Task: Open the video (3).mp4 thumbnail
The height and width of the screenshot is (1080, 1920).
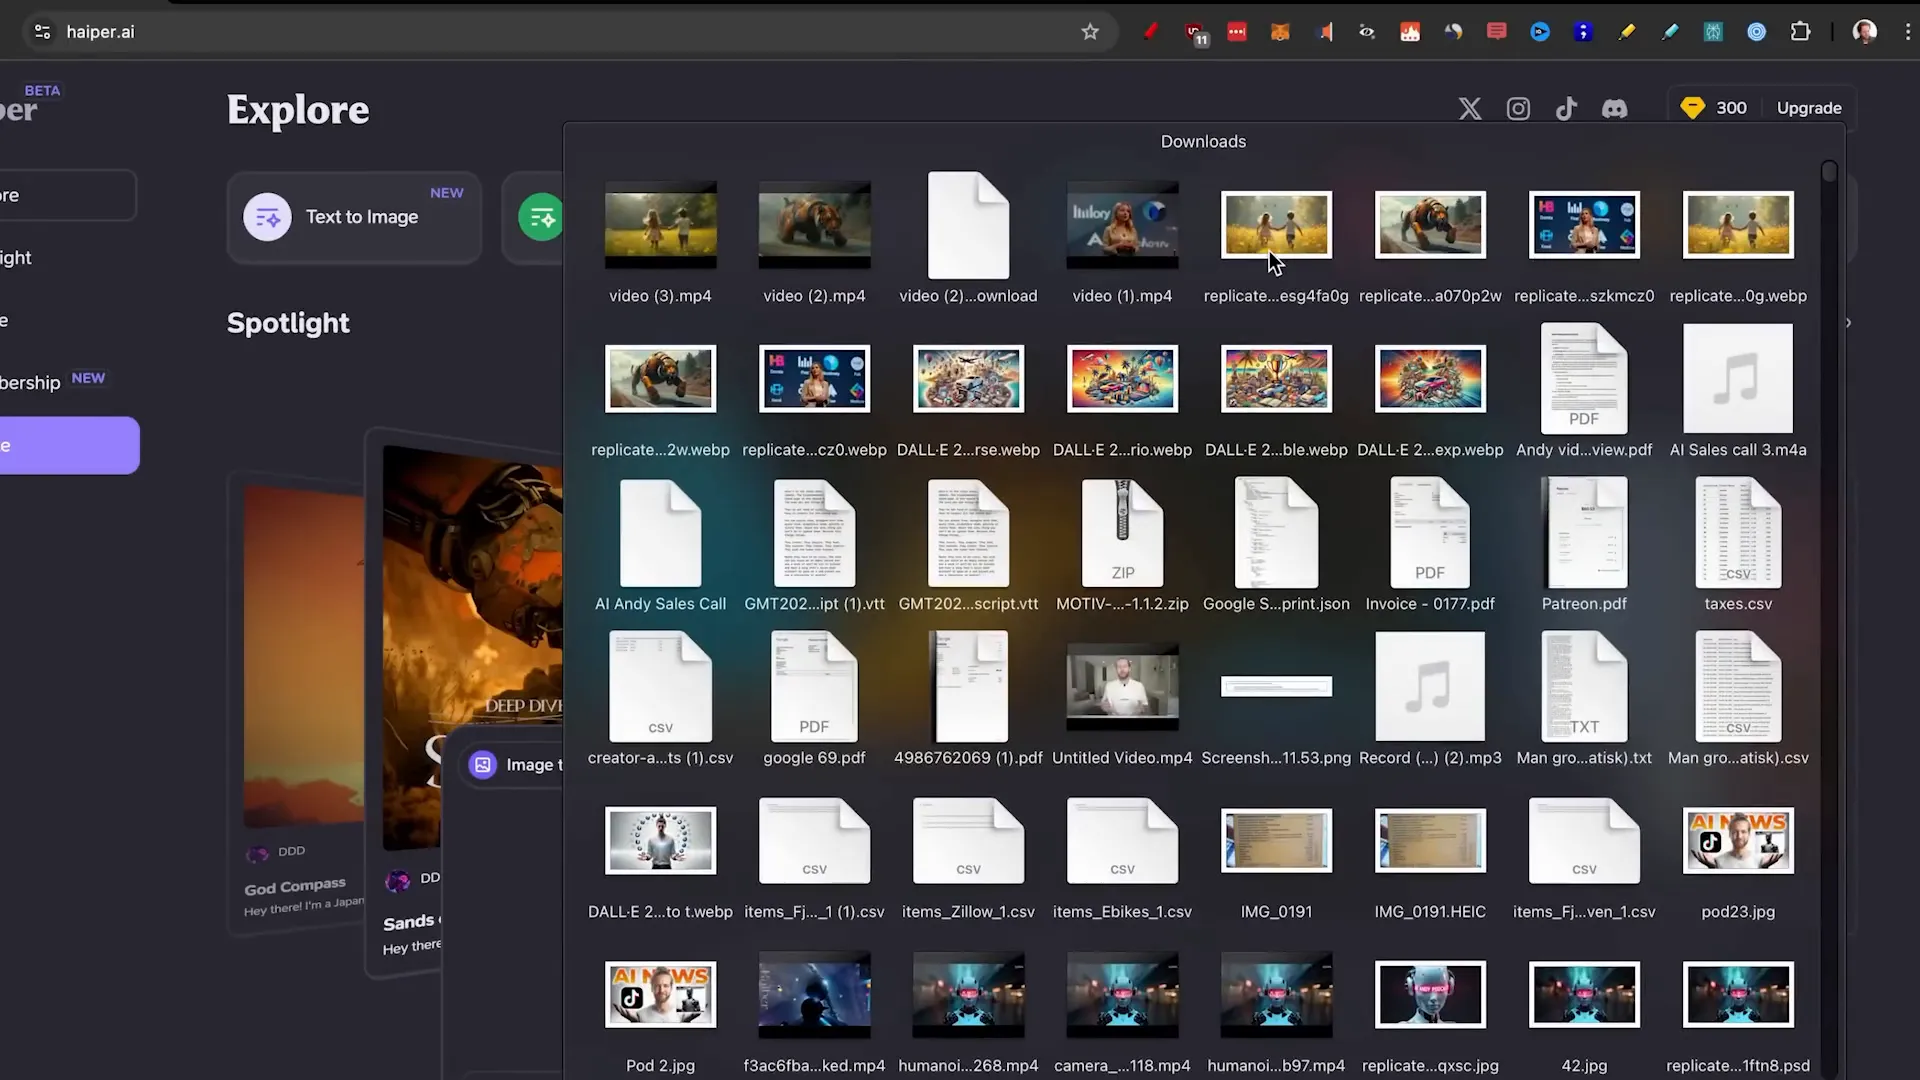Action: click(659, 224)
